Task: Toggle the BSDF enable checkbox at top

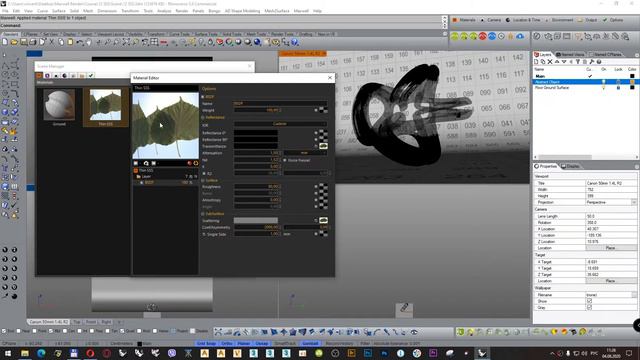Action: [x=203, y=97]
